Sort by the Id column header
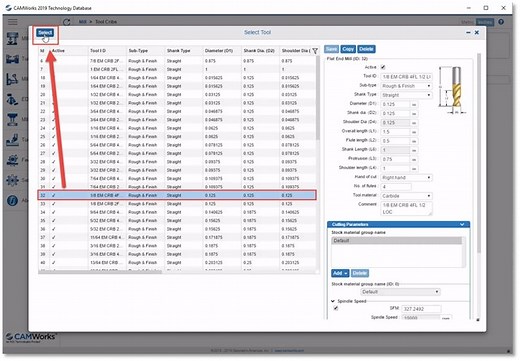Image resolution: width=520 pixels, height=361 pixels. (44, 51)
